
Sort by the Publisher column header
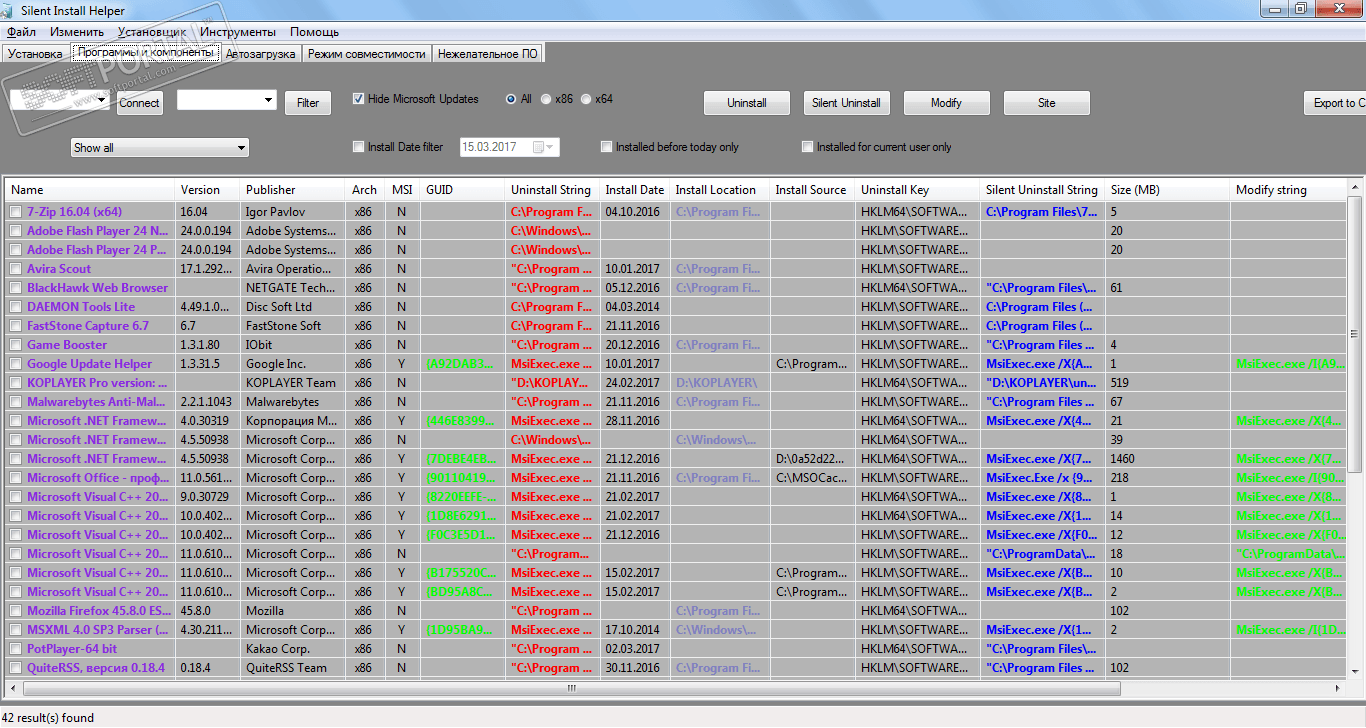point(294,190)
